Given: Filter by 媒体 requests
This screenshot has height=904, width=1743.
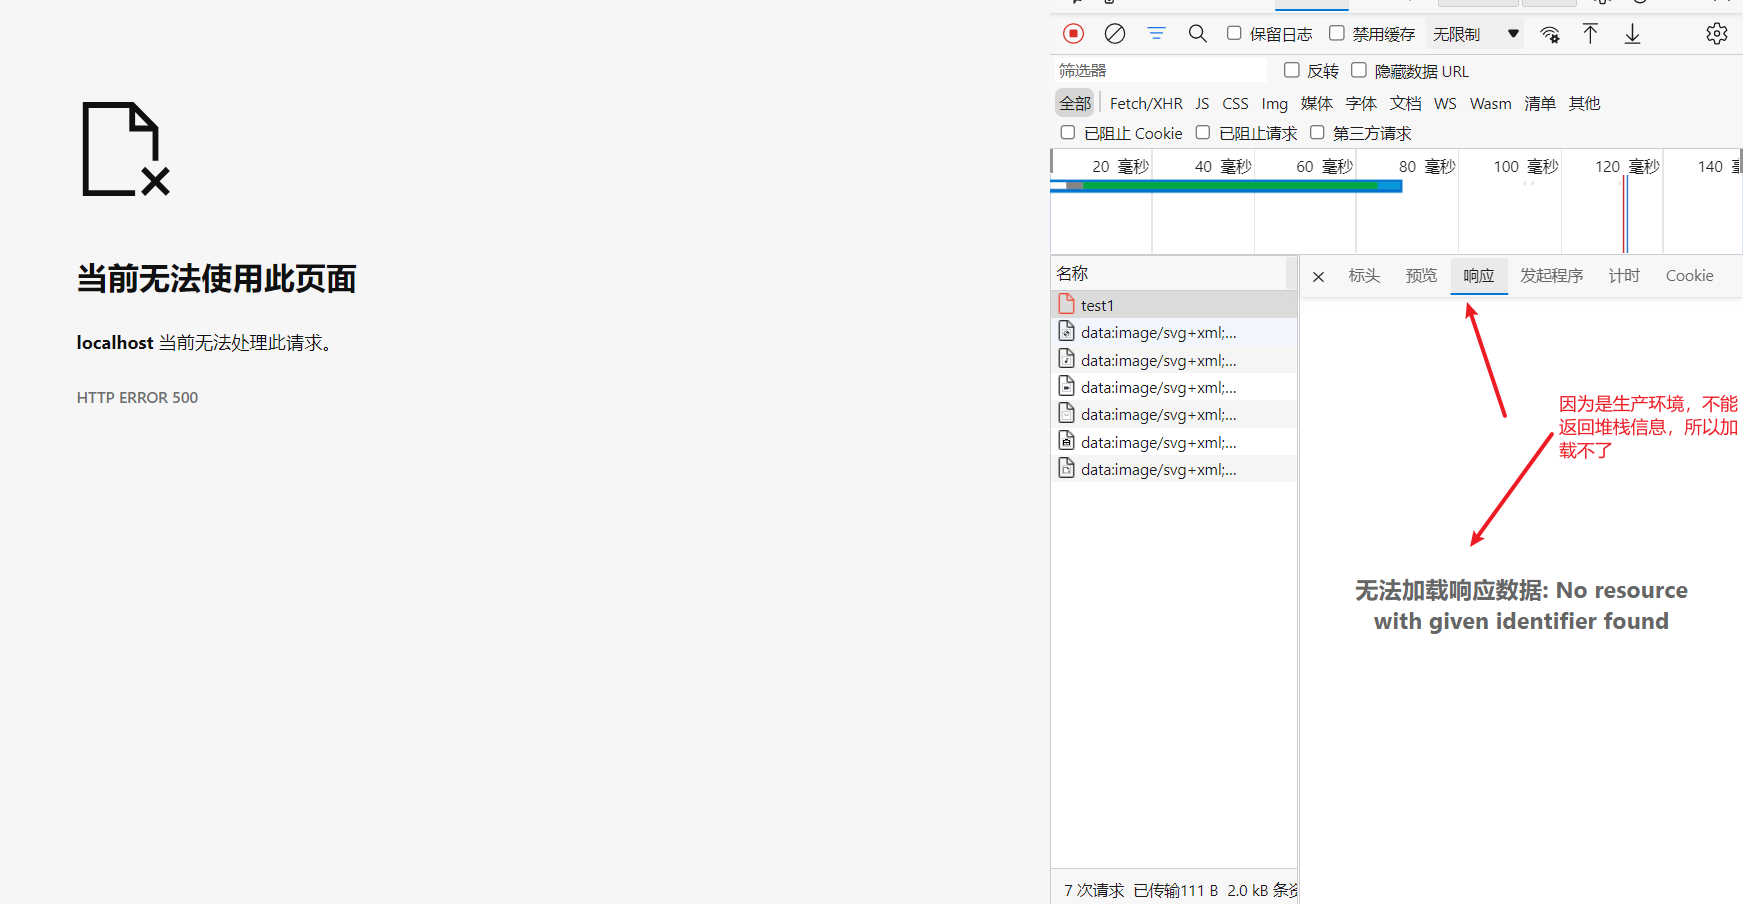Looking at the screenshot, I should pos(1317,103).
